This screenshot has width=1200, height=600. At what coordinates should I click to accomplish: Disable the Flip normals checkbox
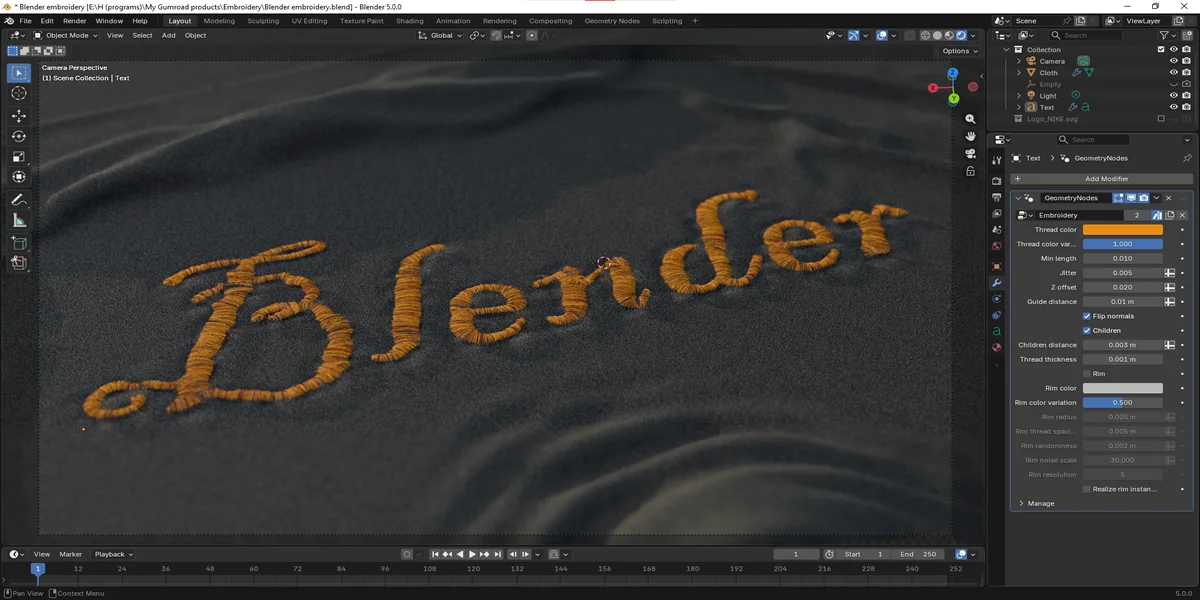(1087, 316)
